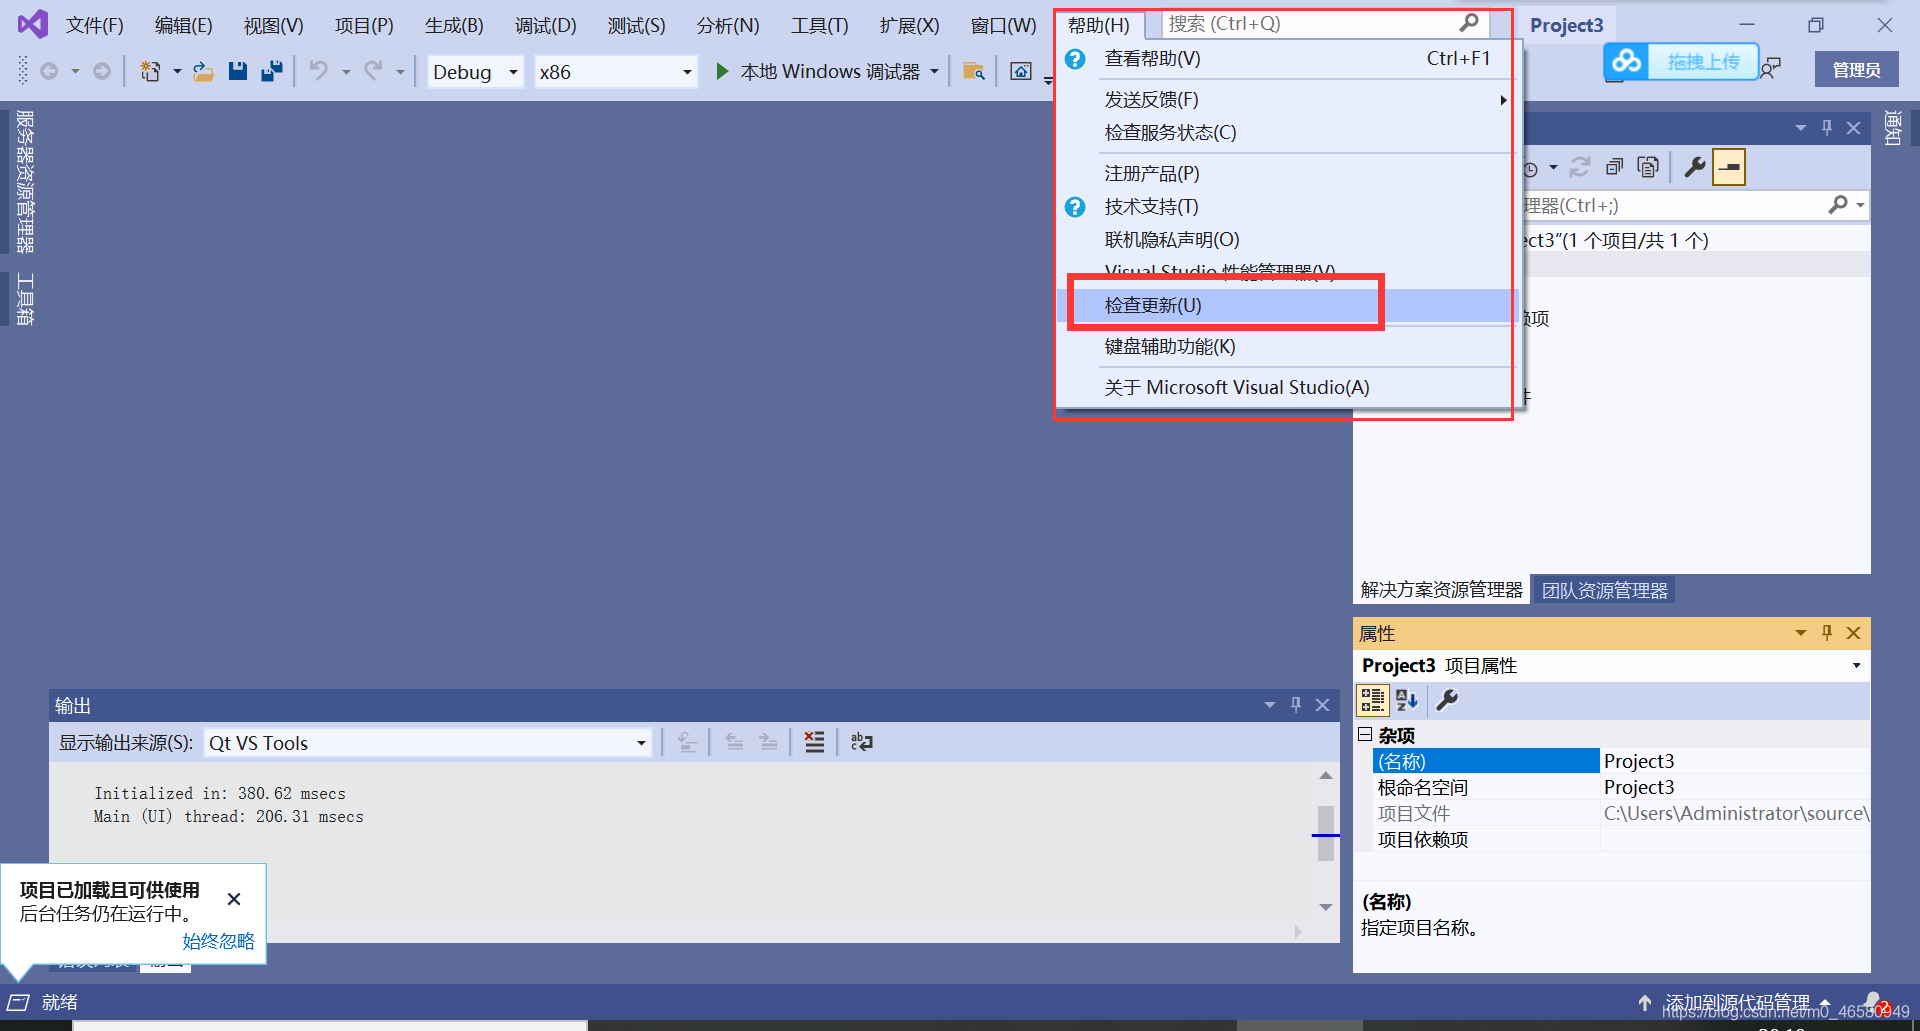
Task: Click the 始终忽略 link
Action: (x=218, y=941)
